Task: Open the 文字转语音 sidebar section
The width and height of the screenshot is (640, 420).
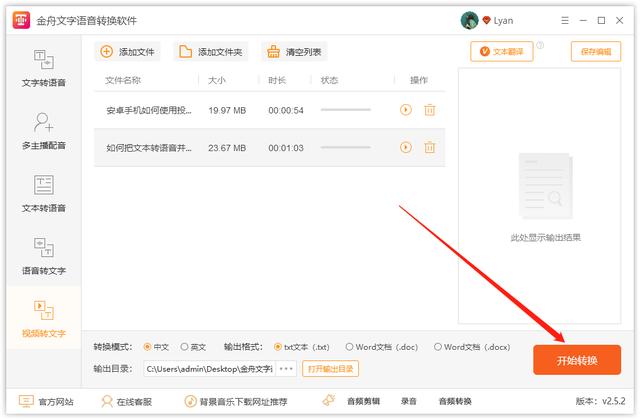Action: 44,68
